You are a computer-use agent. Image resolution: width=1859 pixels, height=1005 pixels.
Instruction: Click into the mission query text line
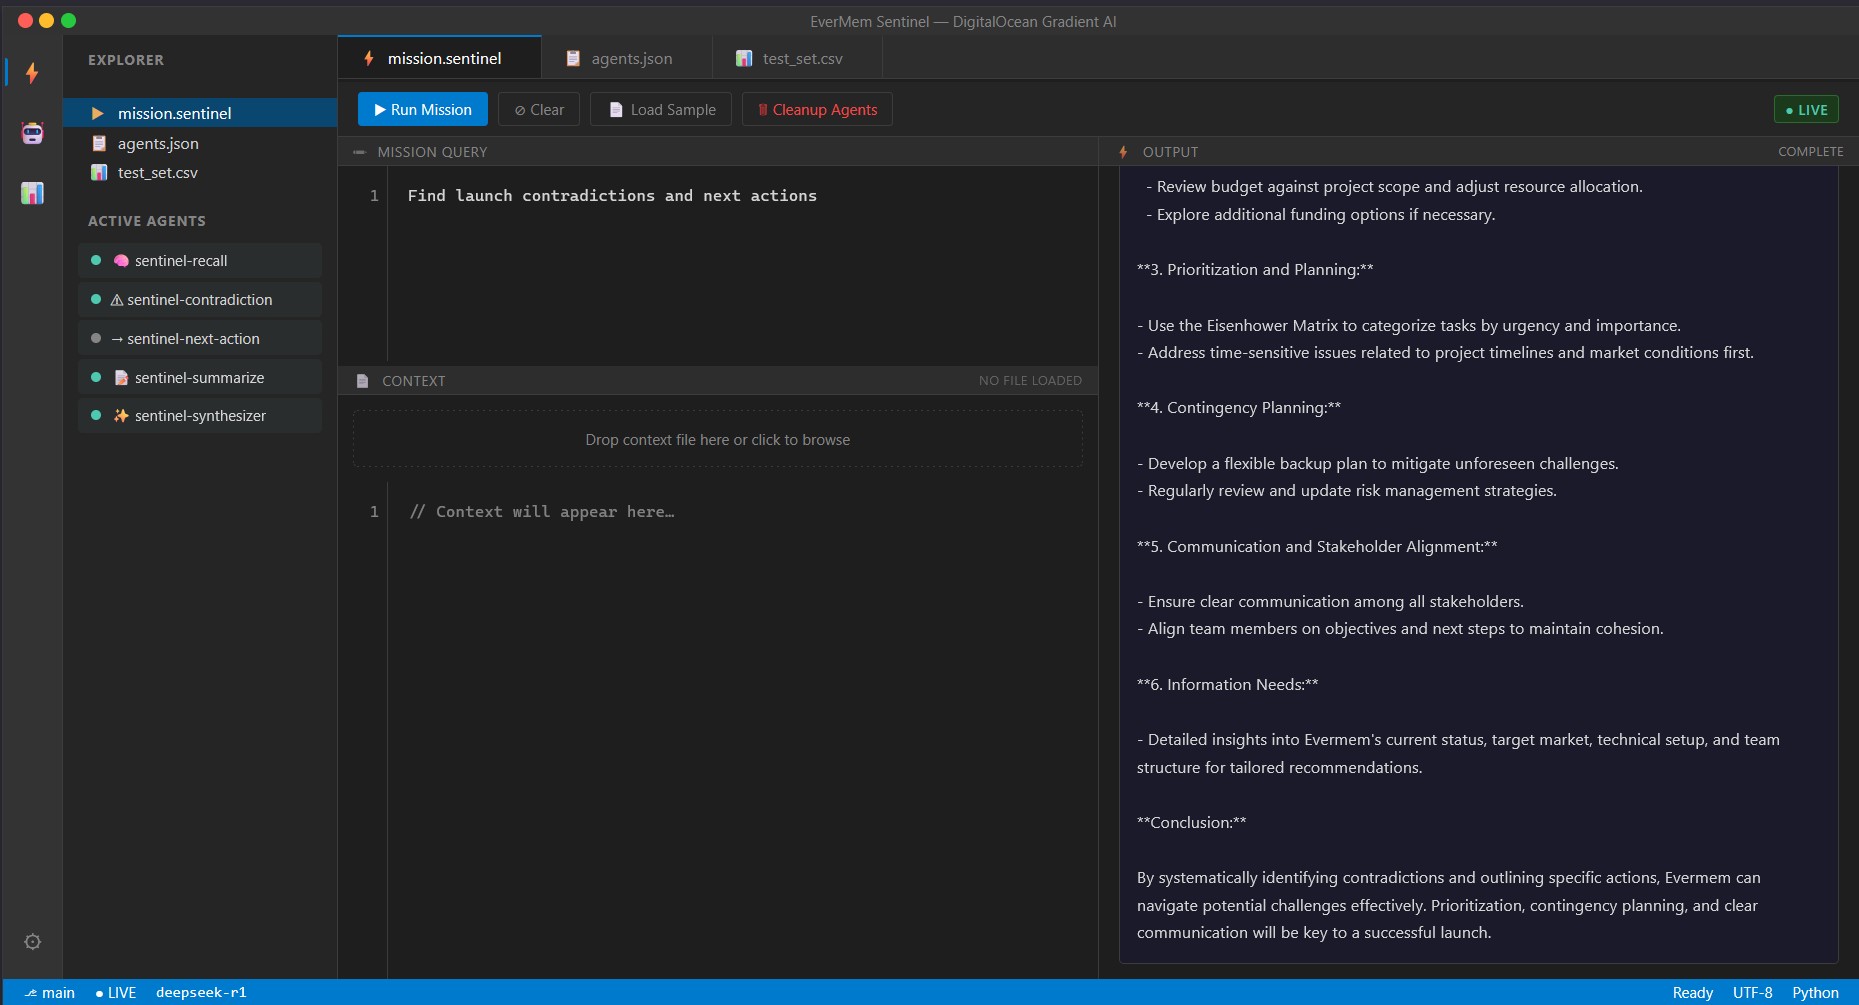(612, 196)
